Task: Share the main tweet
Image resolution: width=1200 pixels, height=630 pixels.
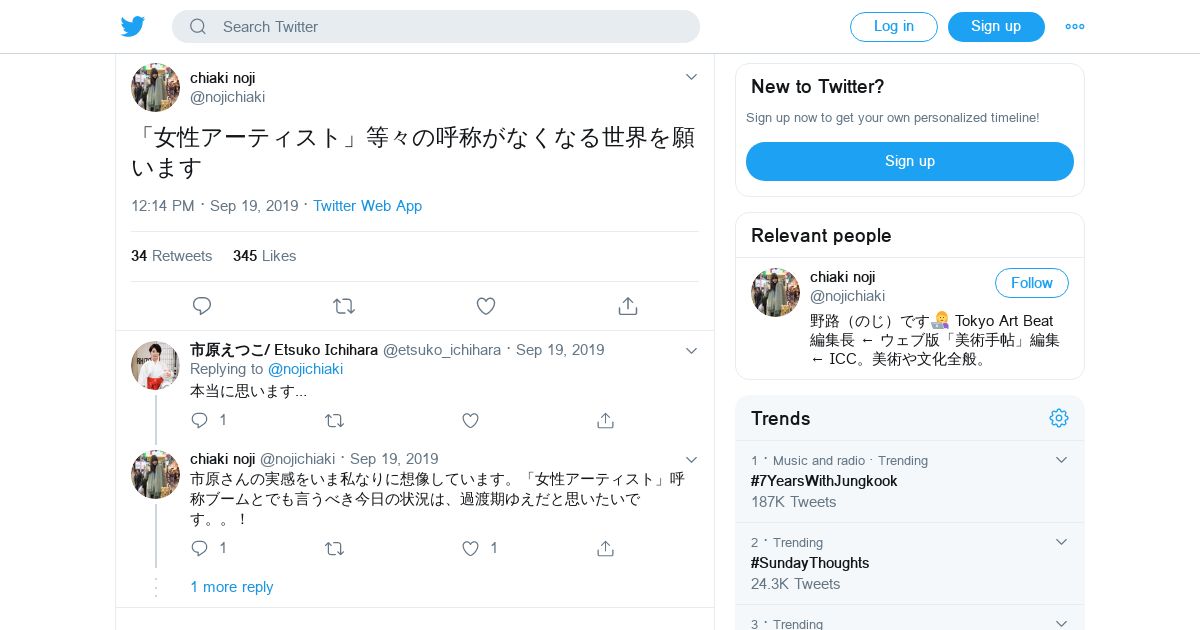Action: [x=628, y=306]
